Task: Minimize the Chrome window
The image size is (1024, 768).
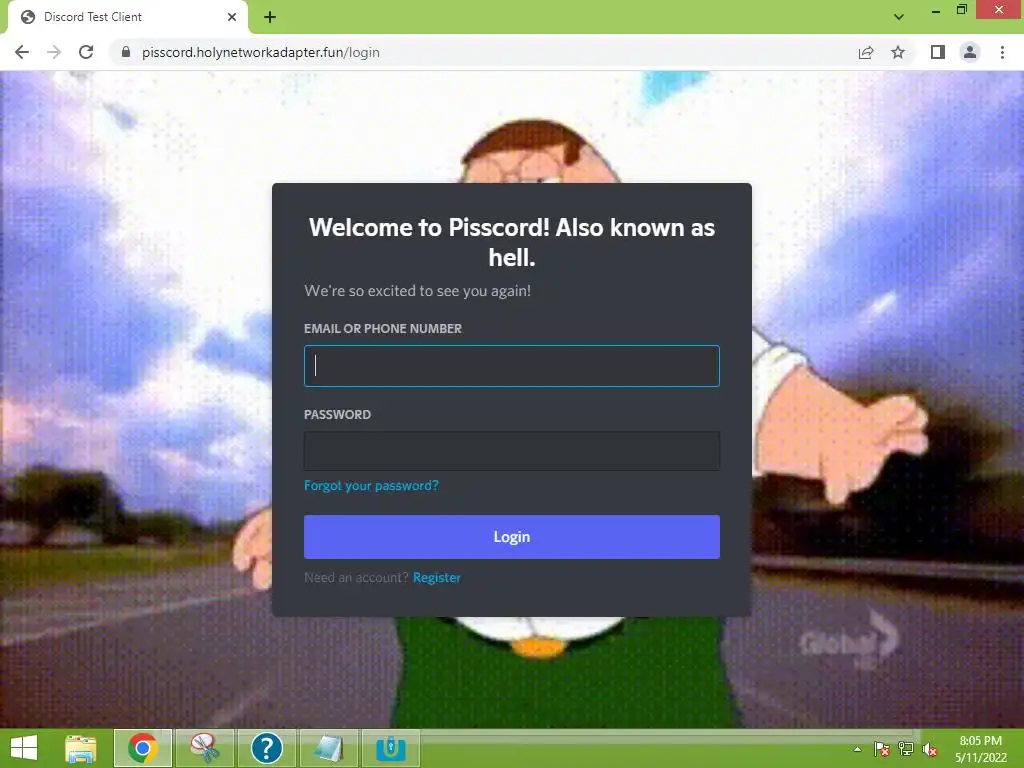Action: (x=935, y=10)
